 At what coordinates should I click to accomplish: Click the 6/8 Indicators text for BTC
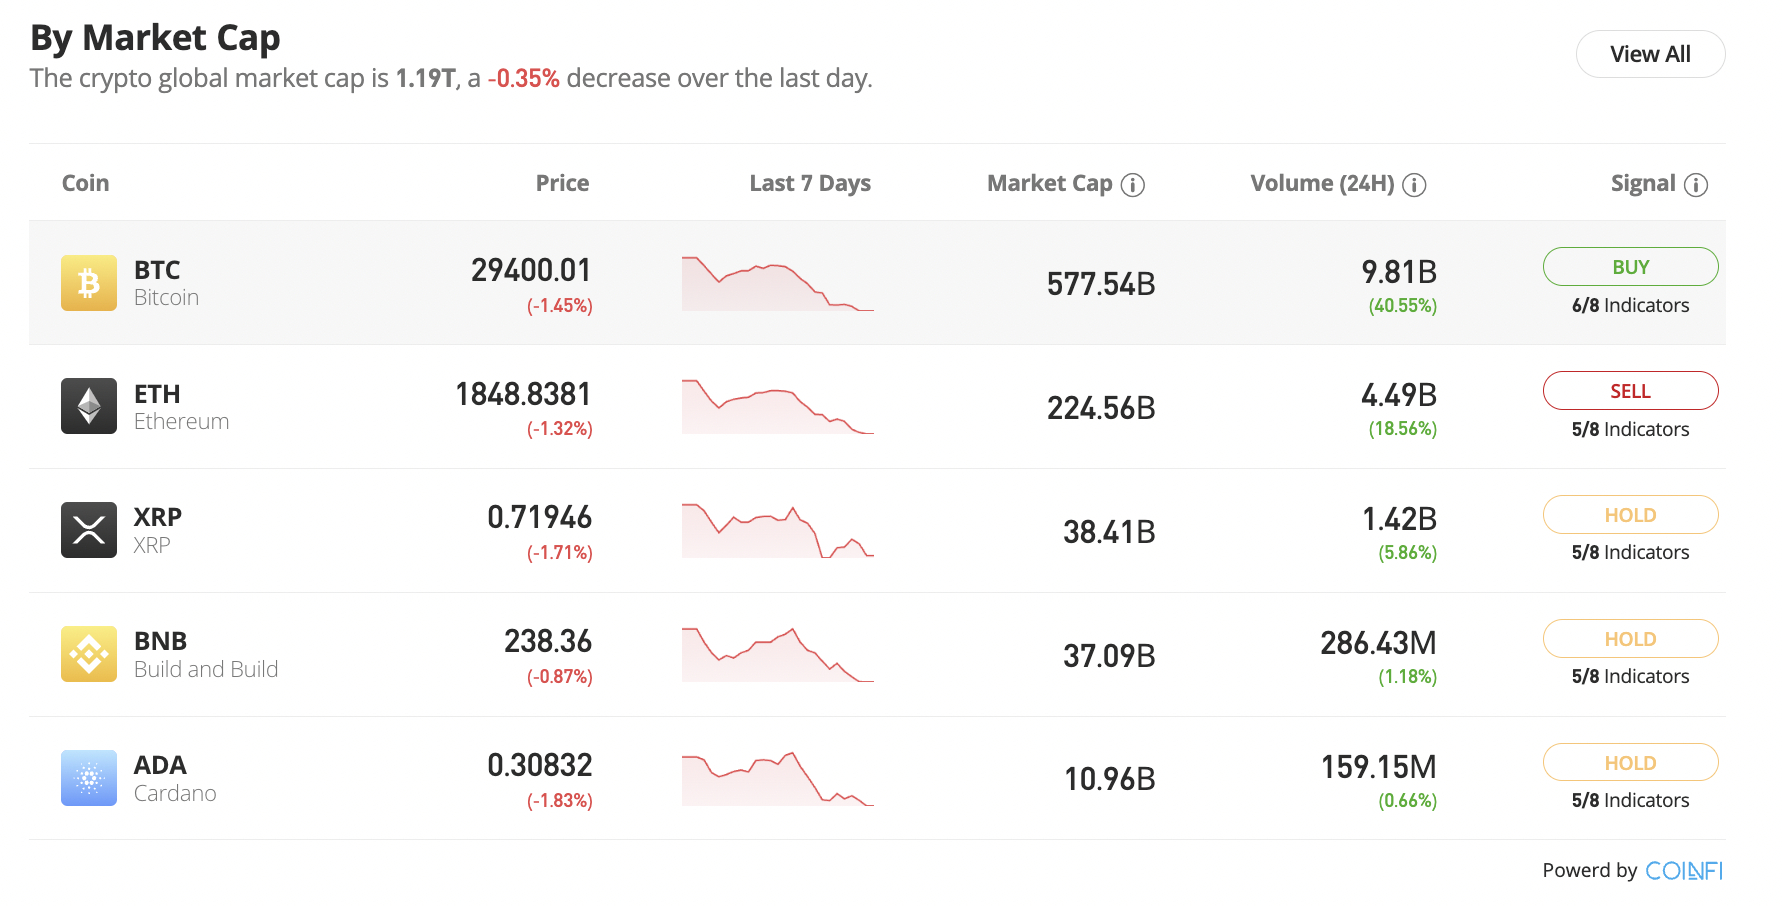click(1630, 306)
